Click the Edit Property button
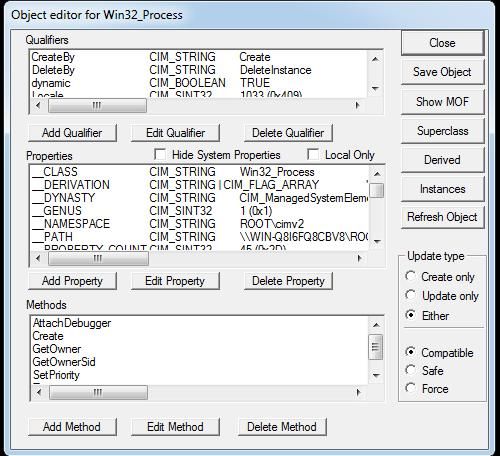This screenshot has width=500, height=456. pos(175,281)
